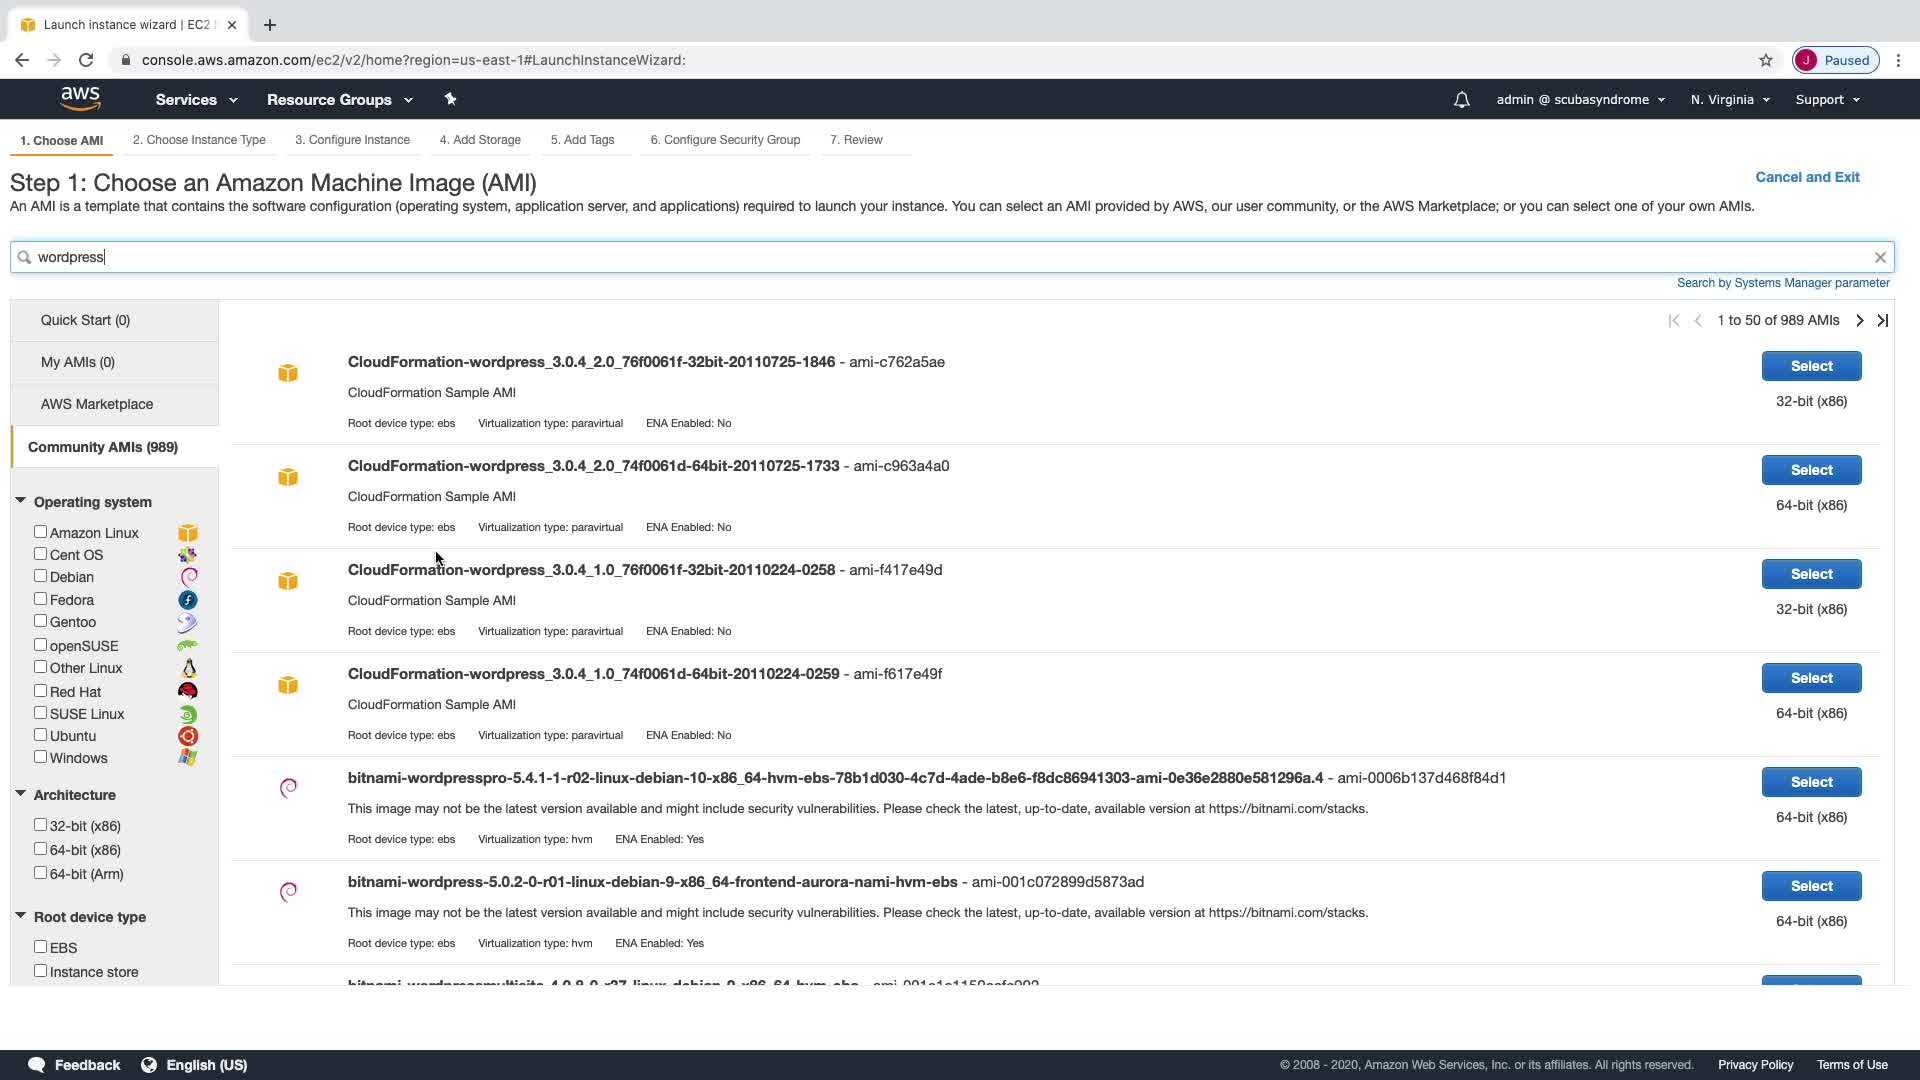Switch to the AWS Marketplace tab
The width and height of the screenshot is (1920, 1080).
(97, 404)
